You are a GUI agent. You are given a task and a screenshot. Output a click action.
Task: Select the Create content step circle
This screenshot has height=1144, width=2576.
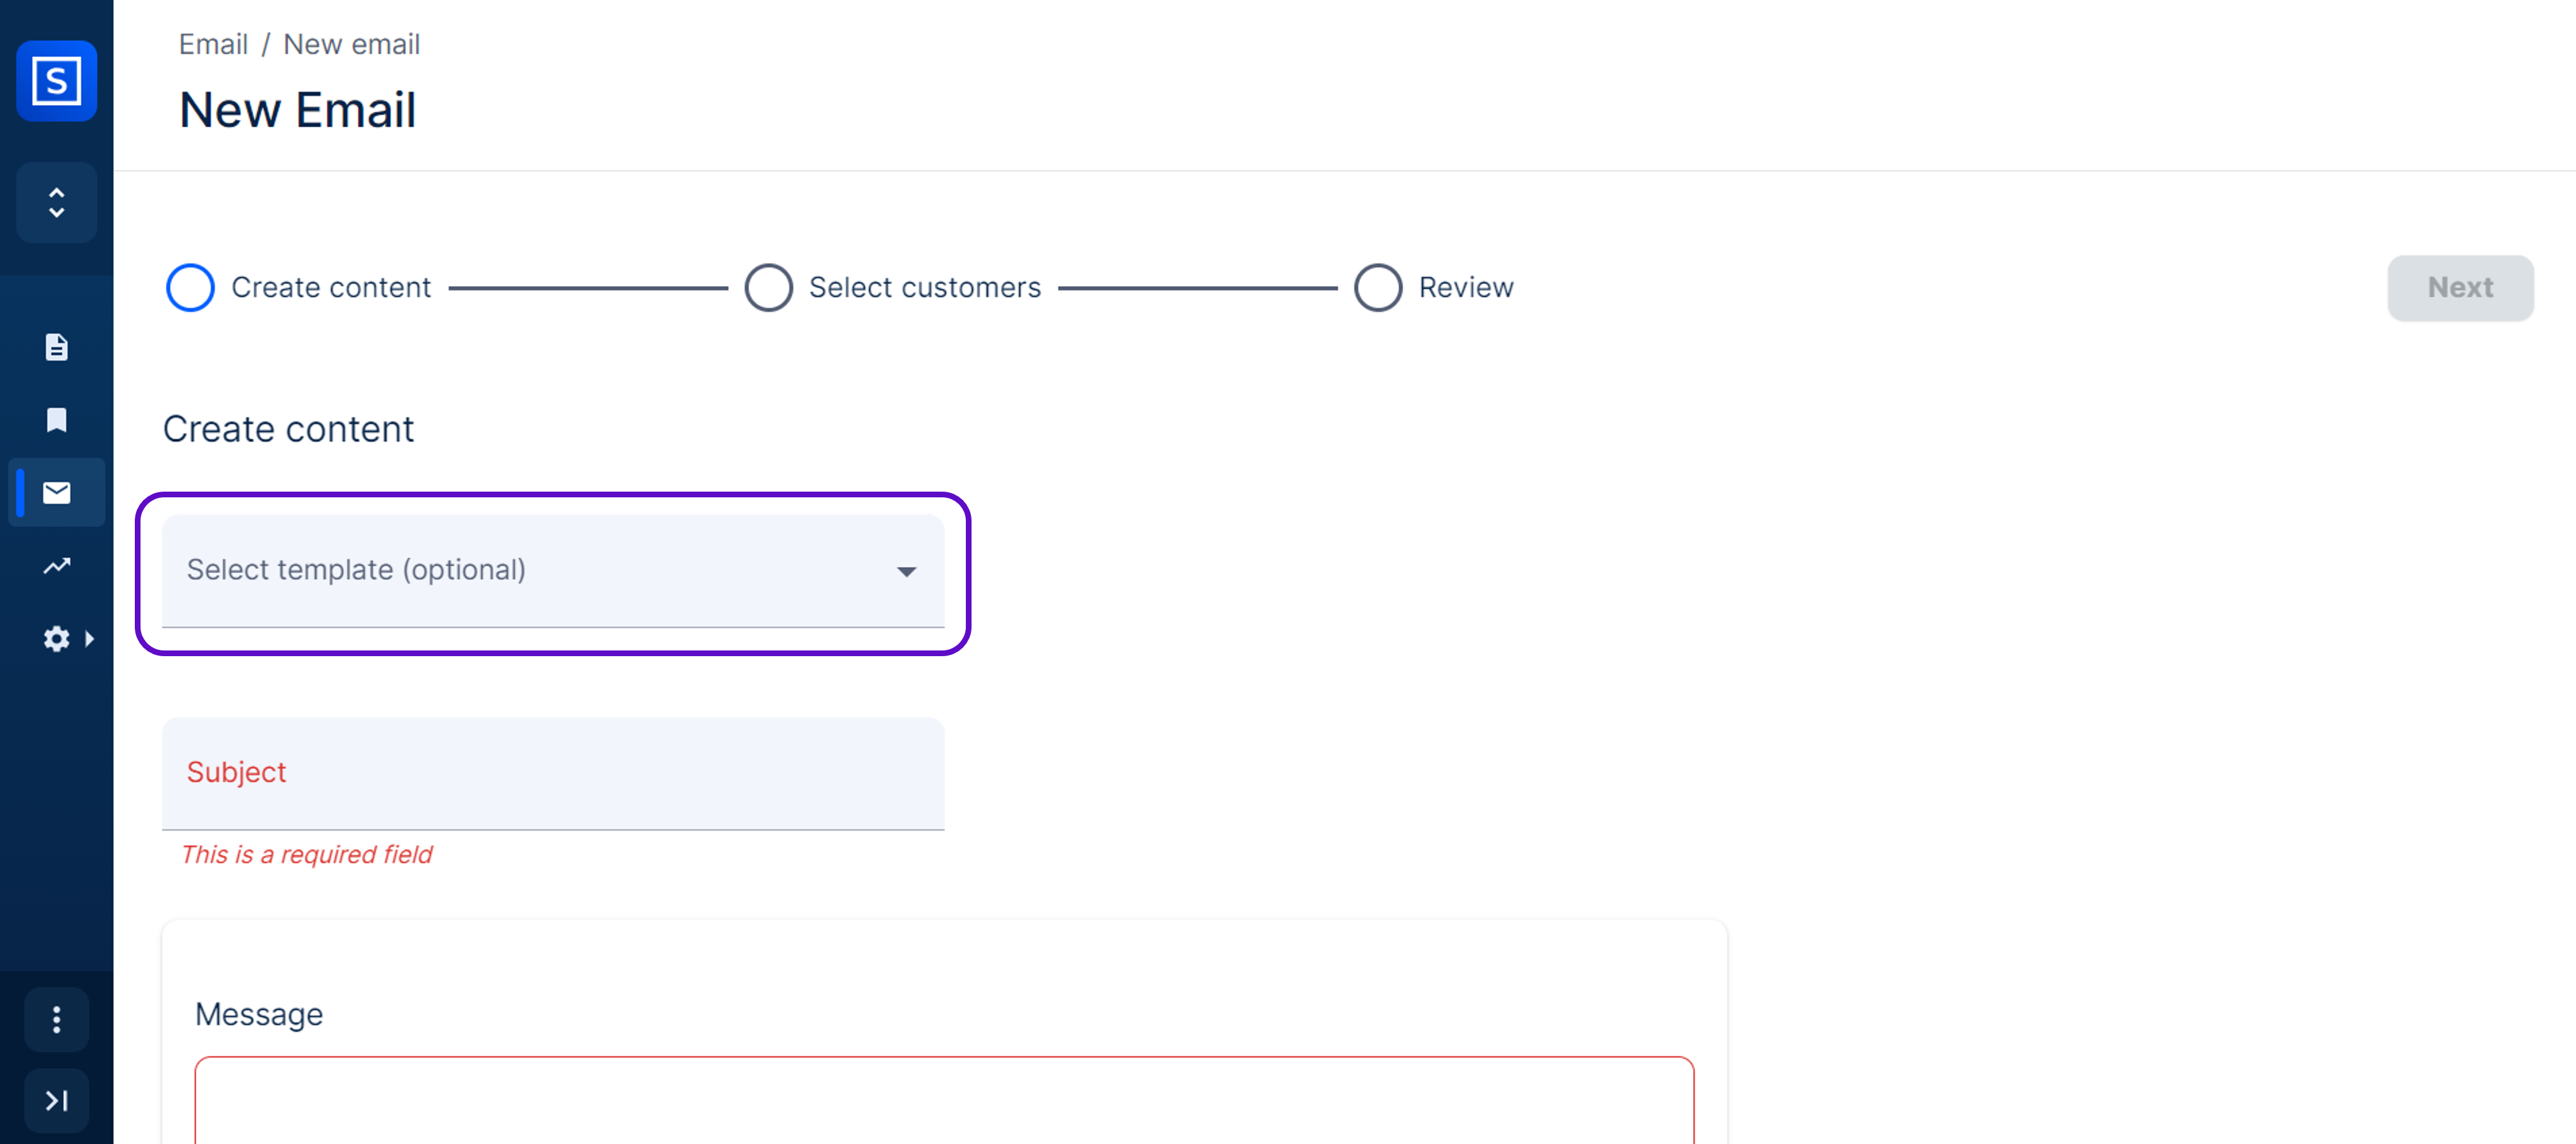(x=190, y=288)
